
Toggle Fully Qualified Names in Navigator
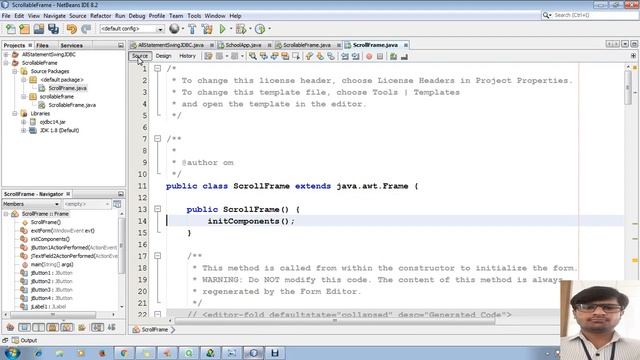pos(82,327)
